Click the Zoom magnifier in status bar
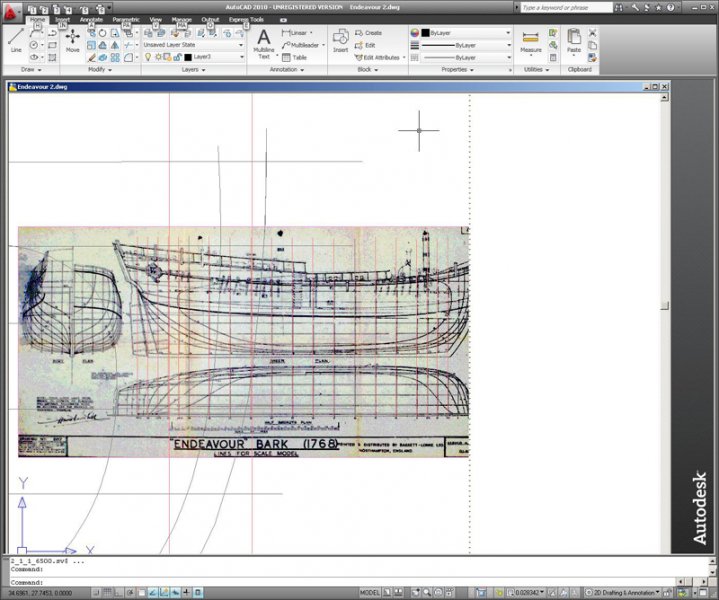Image resolution: width=719 pixels, height=600 pixels. (x=427, y=593)
